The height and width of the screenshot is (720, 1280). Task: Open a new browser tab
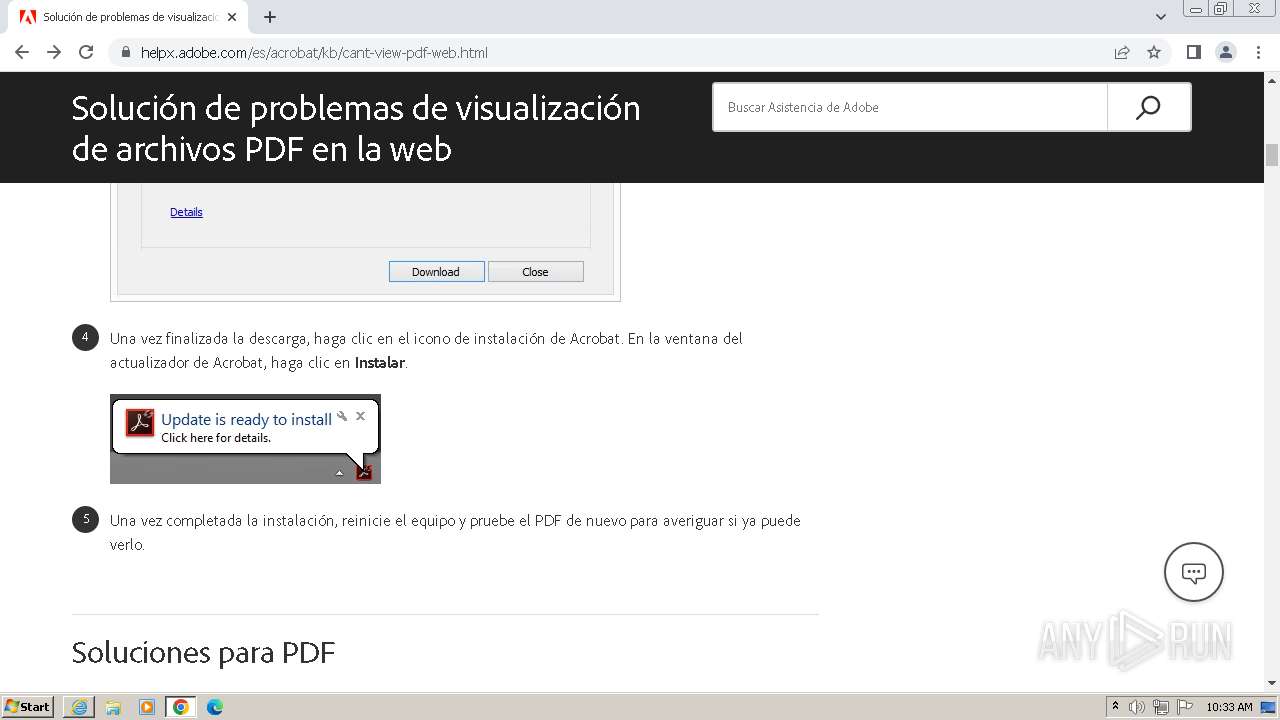point(270,17)
